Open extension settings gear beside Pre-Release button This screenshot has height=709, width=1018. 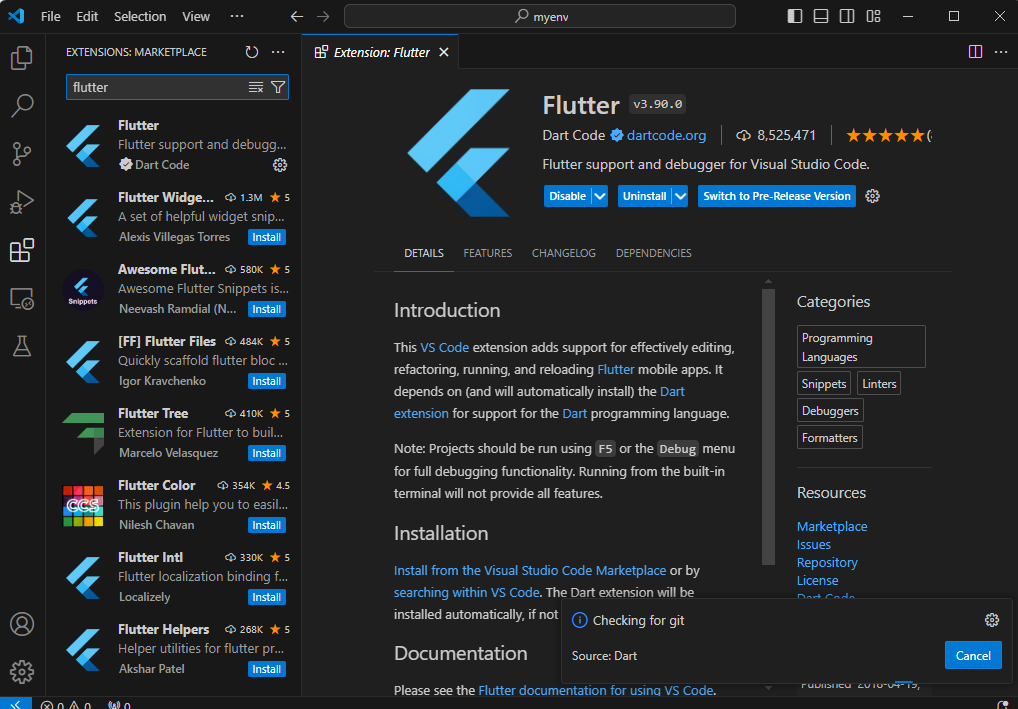[873, 196]
